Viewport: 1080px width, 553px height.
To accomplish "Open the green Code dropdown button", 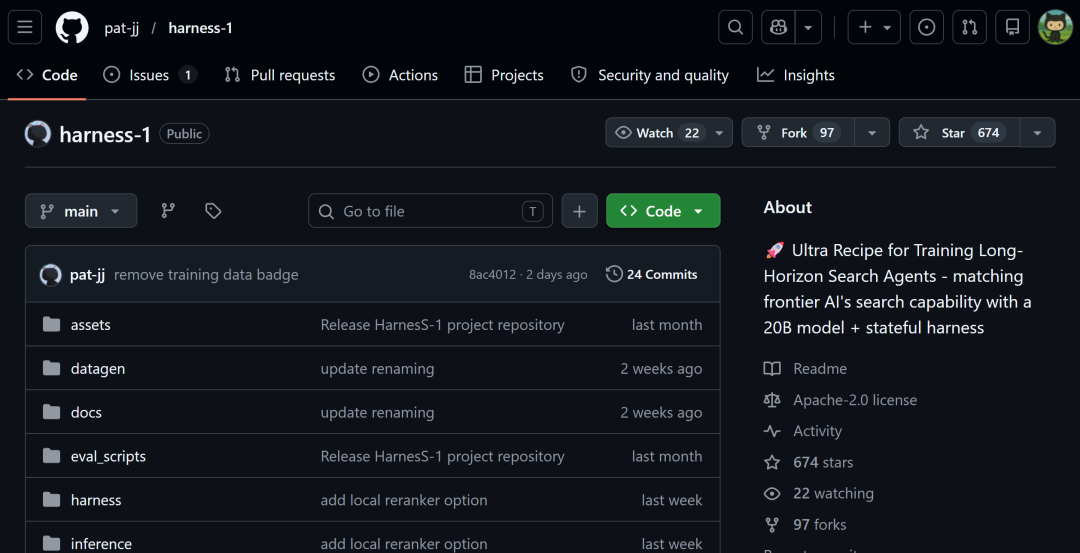I will [x=663, y=211].
